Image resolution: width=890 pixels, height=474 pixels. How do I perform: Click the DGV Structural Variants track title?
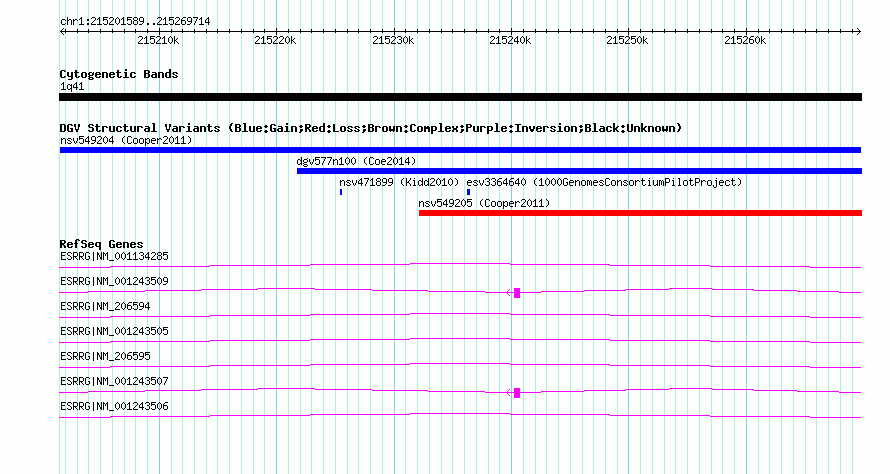(370, 128)
